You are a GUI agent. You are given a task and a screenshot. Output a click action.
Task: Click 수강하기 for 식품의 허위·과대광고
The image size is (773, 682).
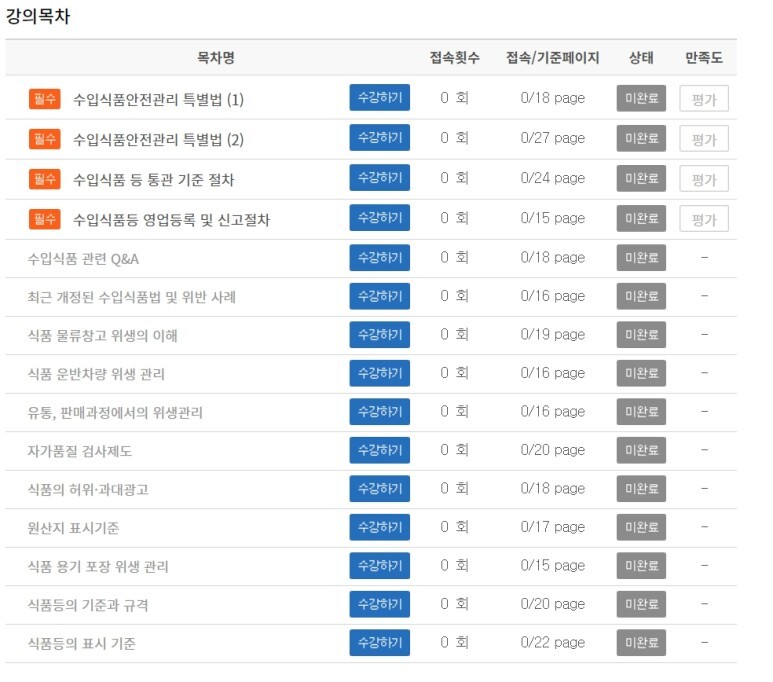(380, 488)
